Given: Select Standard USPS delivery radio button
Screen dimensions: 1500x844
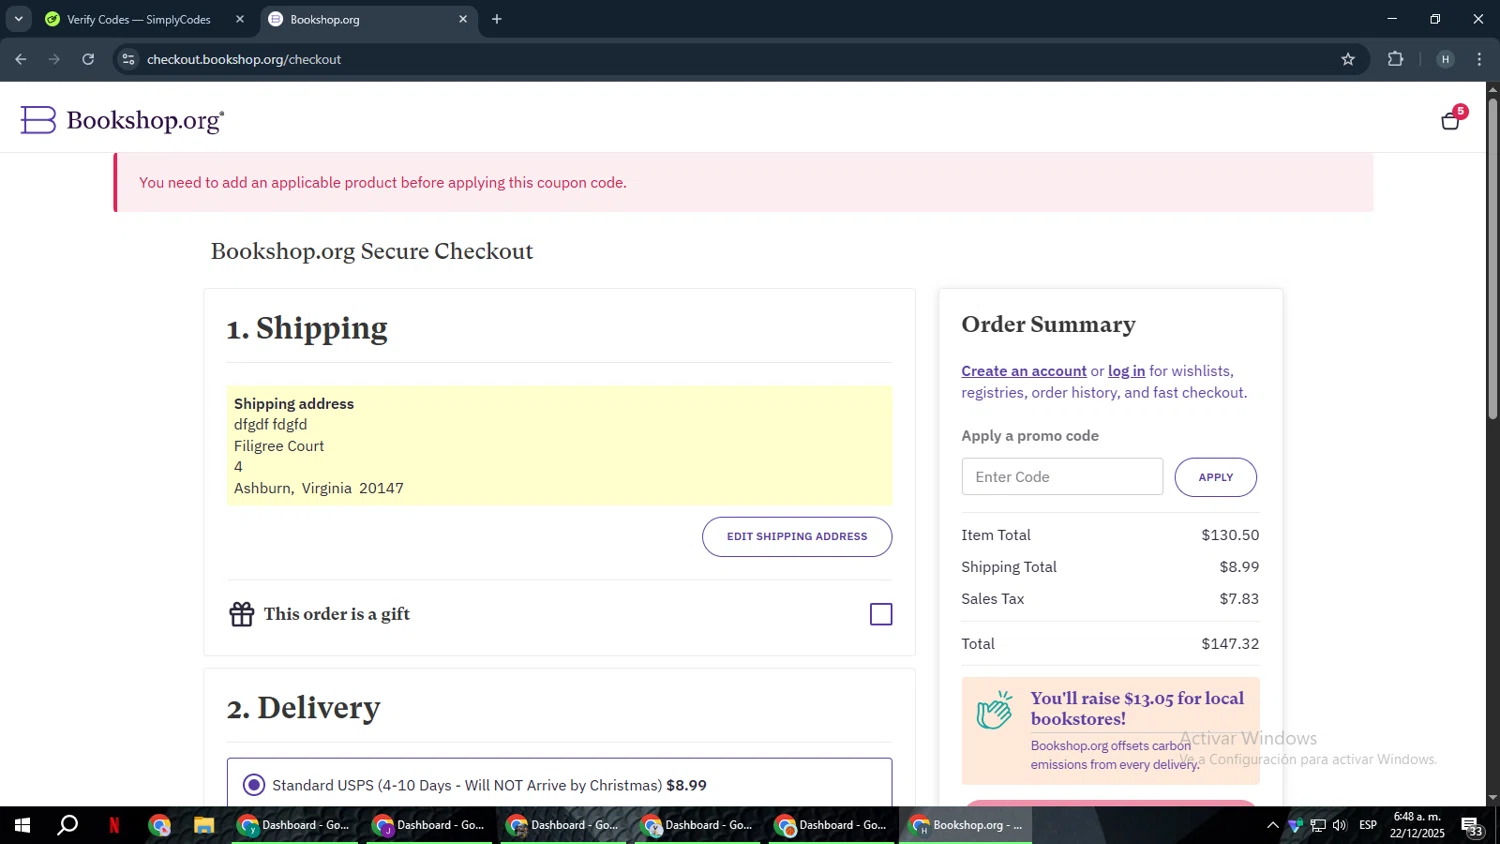Looking at the screenshot, I should pos(254,785).
